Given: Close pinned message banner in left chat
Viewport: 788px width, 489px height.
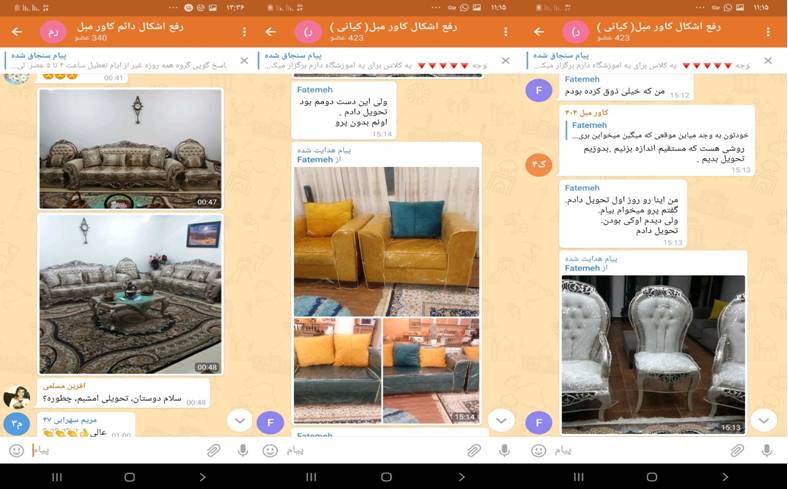Looking at the screenshot, I should [244, 61].
